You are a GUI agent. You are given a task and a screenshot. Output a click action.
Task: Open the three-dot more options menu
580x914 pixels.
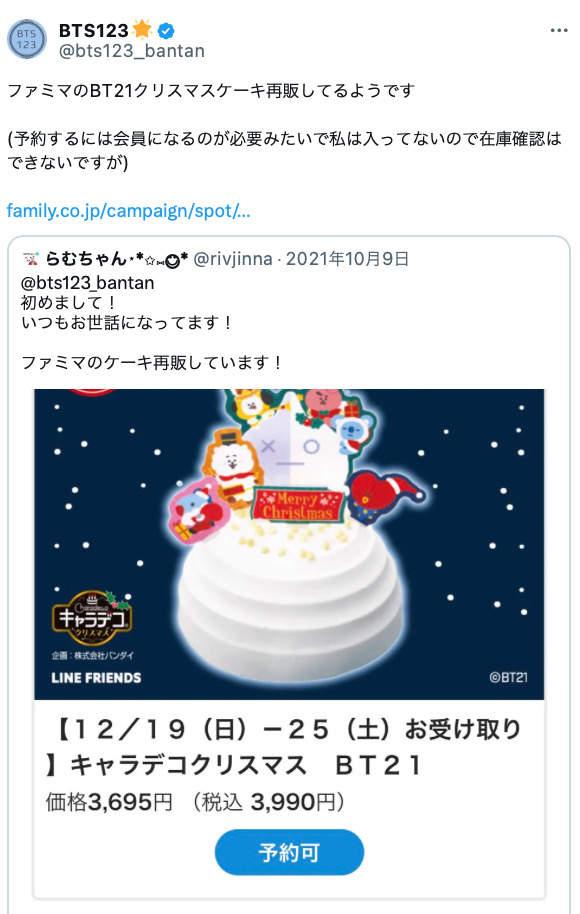pos(558,30)
